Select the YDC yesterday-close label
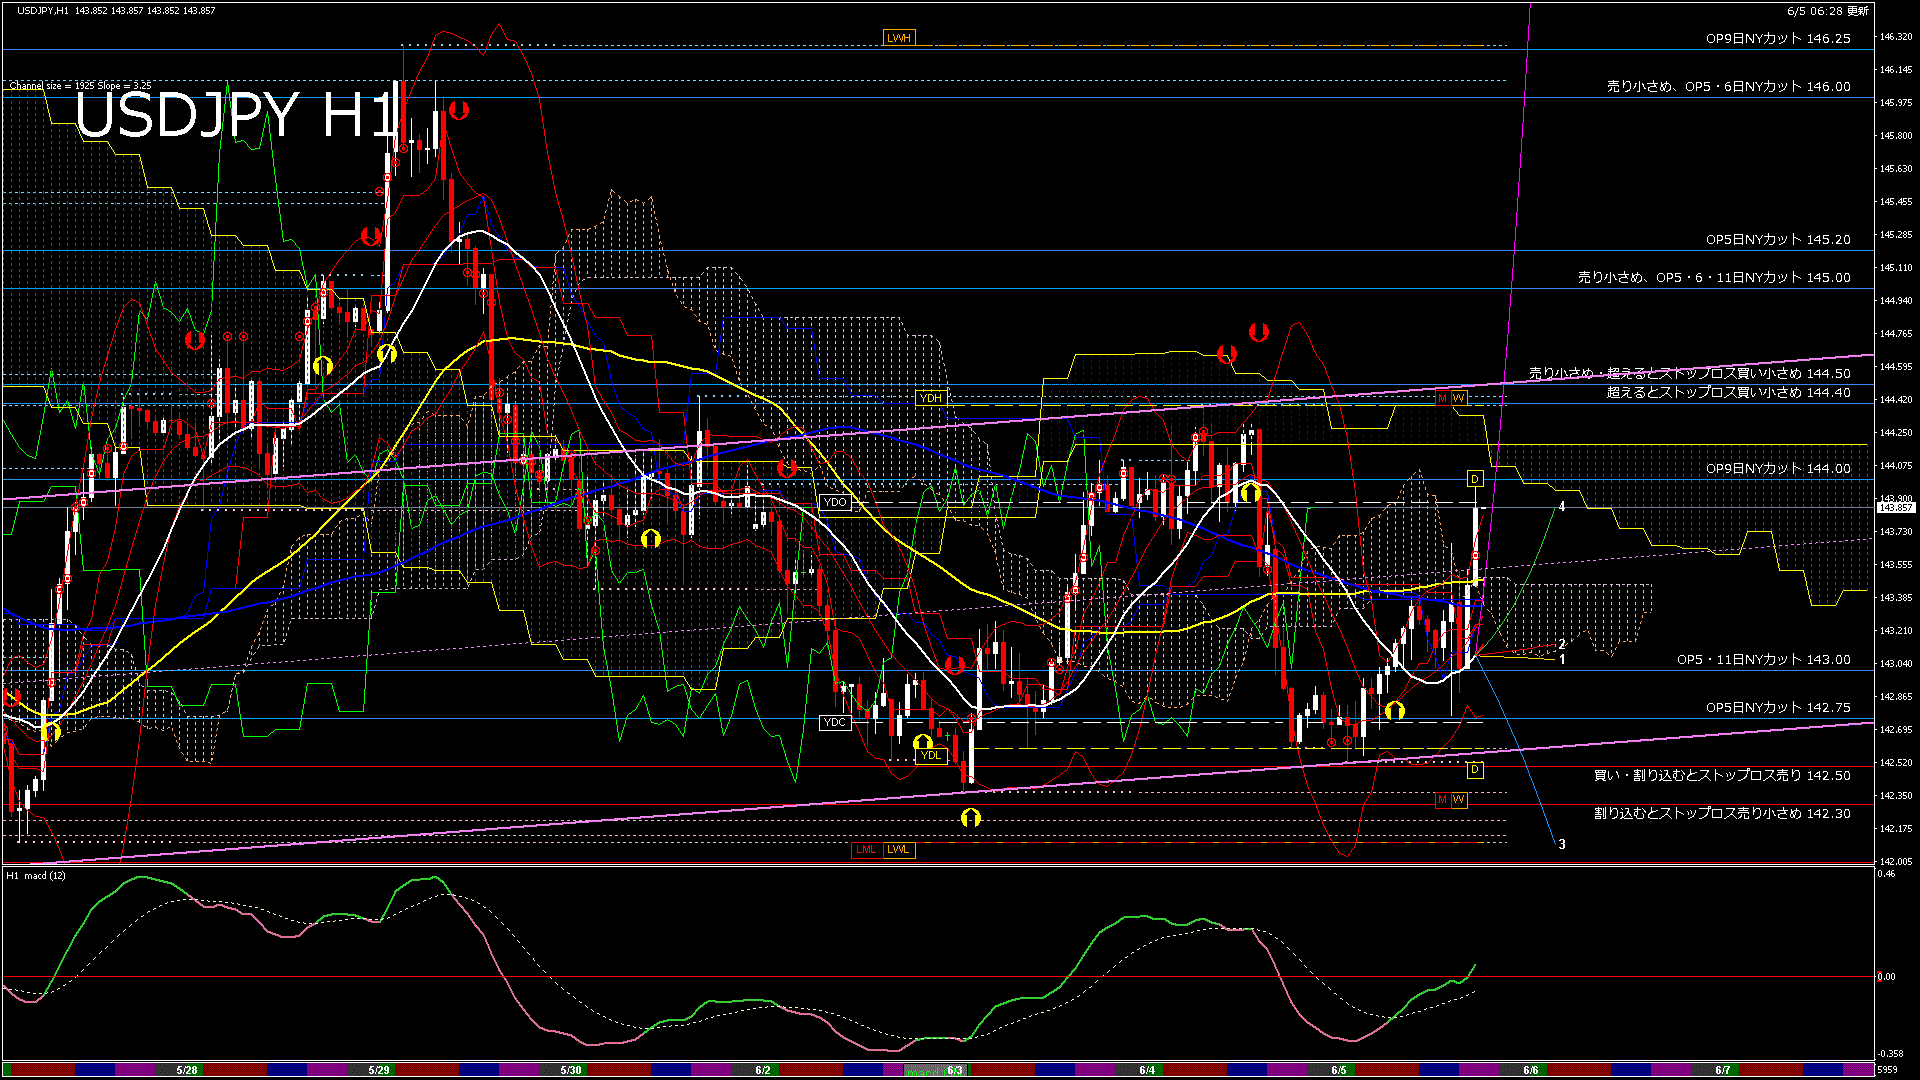 tap(834, 722)
